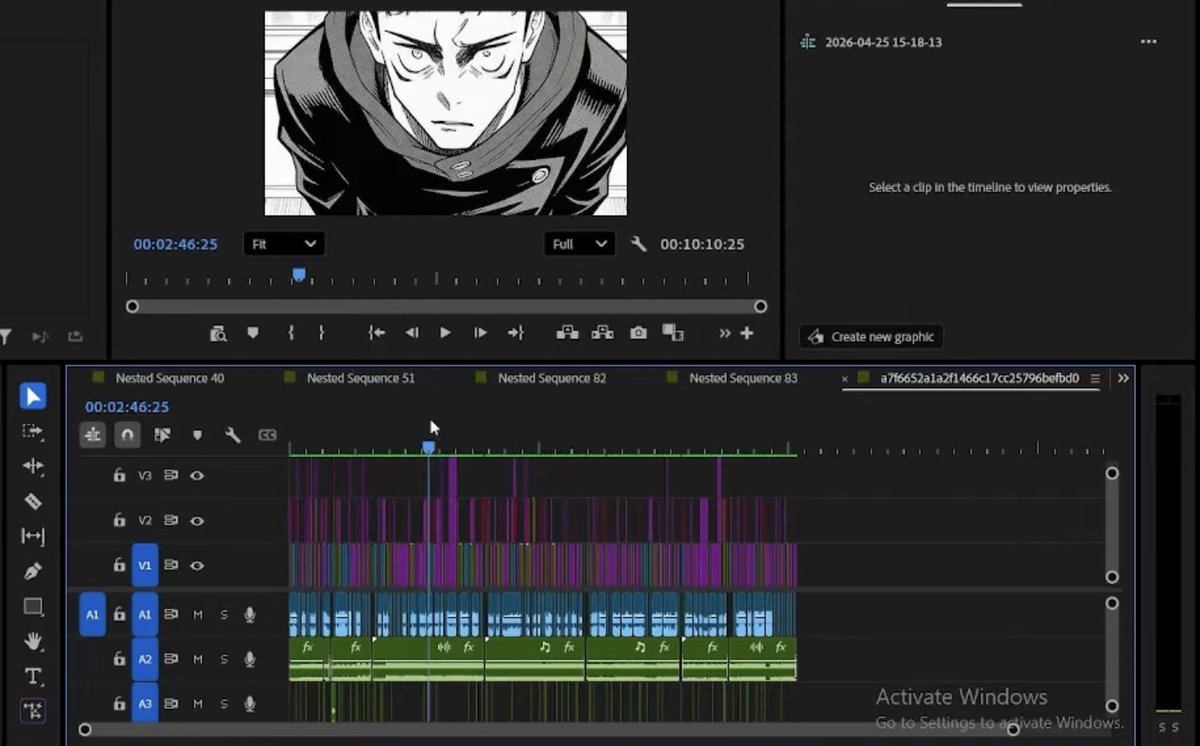Image resolution: width=1200 pixels, height=746 pixels.
Task: Click the Extract button in Program Monitor
Action: 602,333
